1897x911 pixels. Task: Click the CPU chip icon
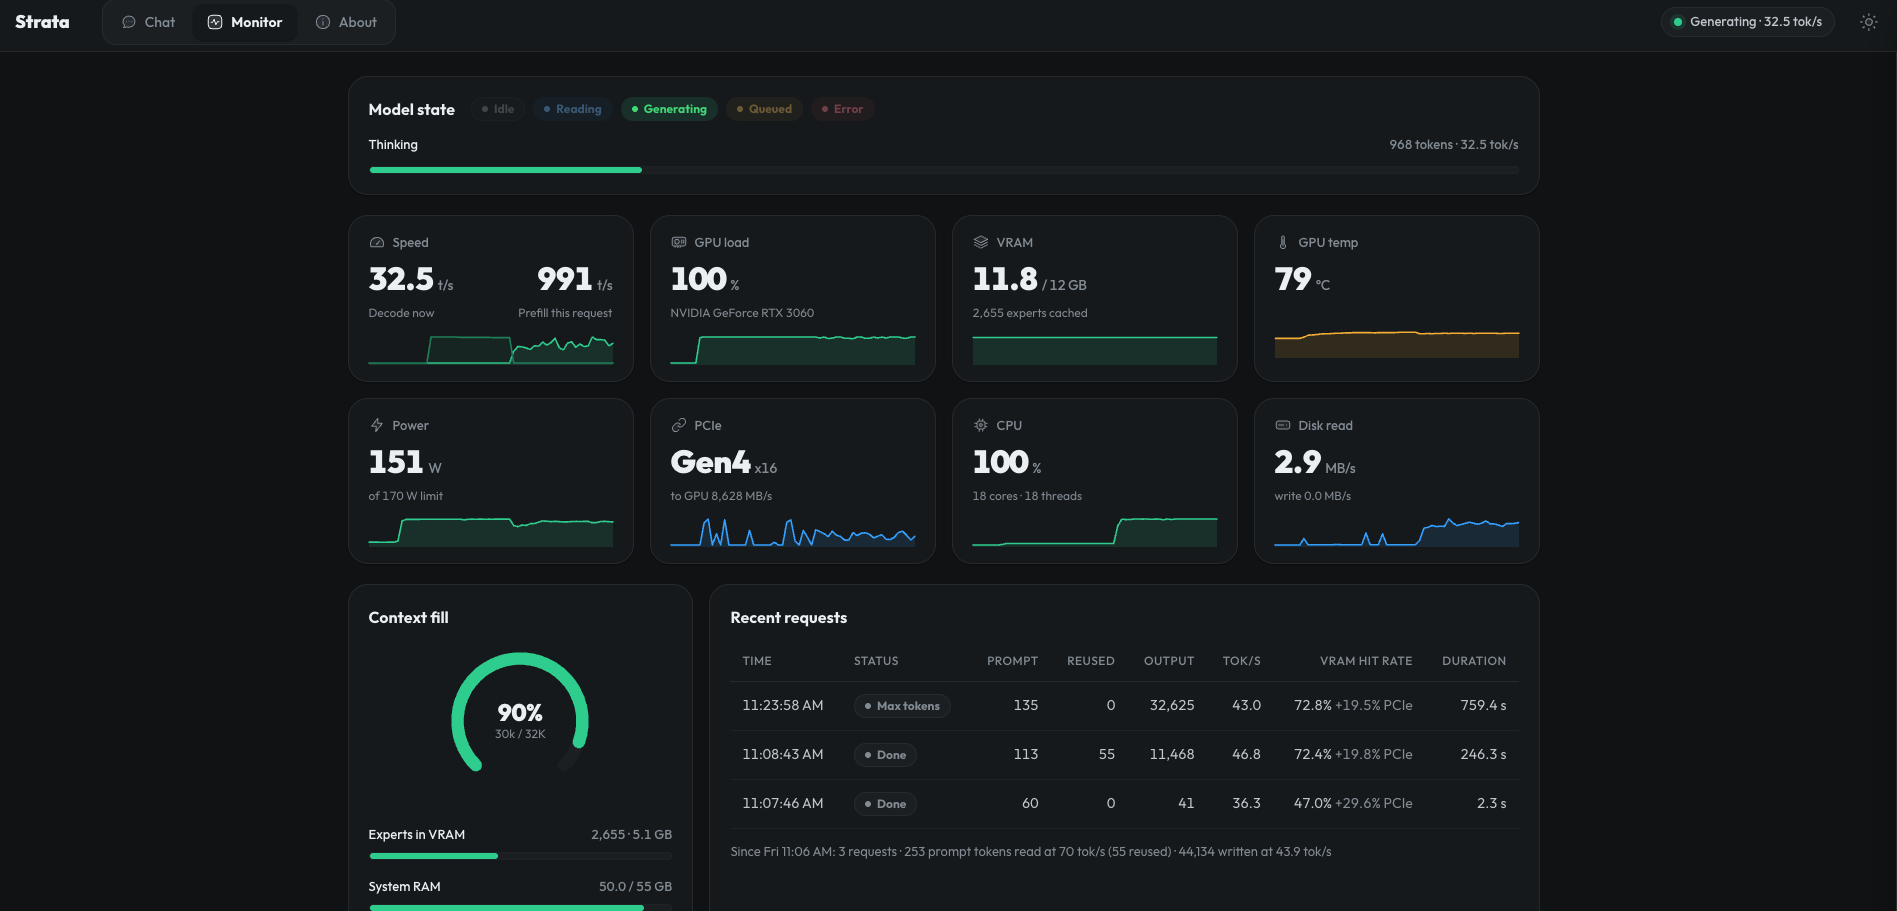[x=981, y=425]
